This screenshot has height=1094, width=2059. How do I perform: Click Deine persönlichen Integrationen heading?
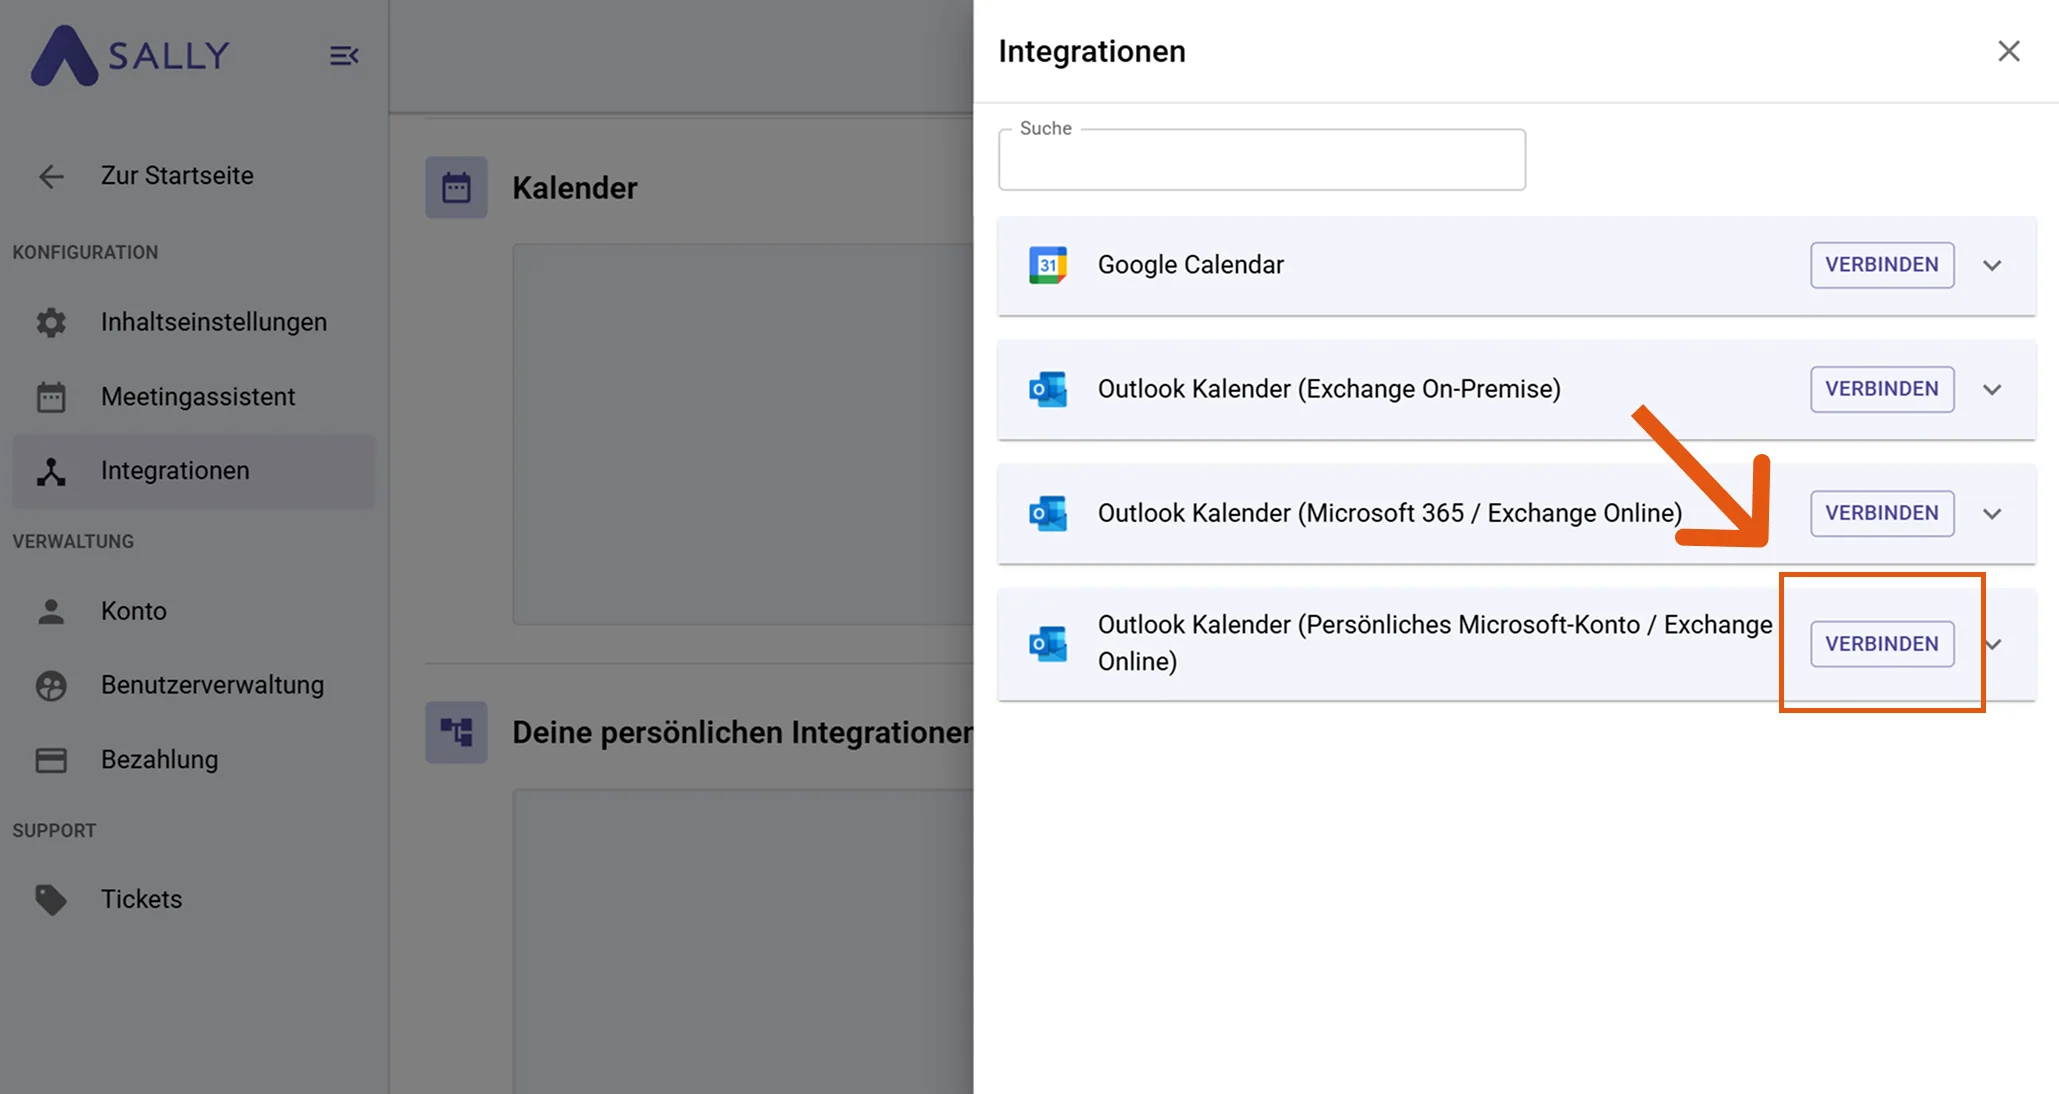[x=743, y=733]
